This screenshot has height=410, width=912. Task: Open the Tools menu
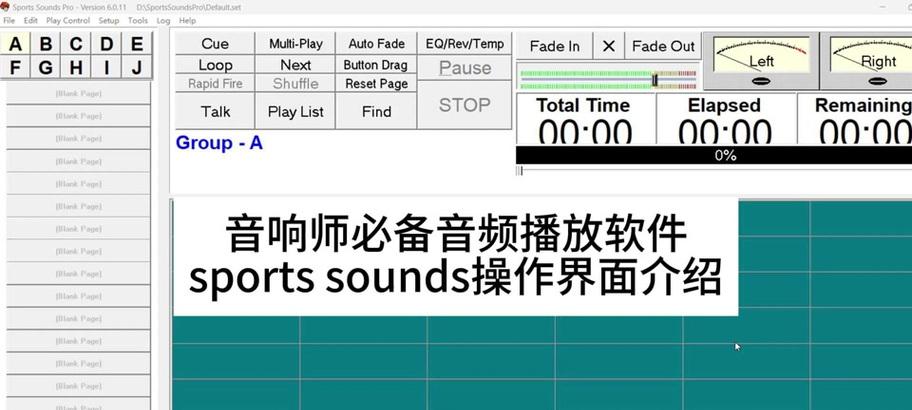click(138, 20)
